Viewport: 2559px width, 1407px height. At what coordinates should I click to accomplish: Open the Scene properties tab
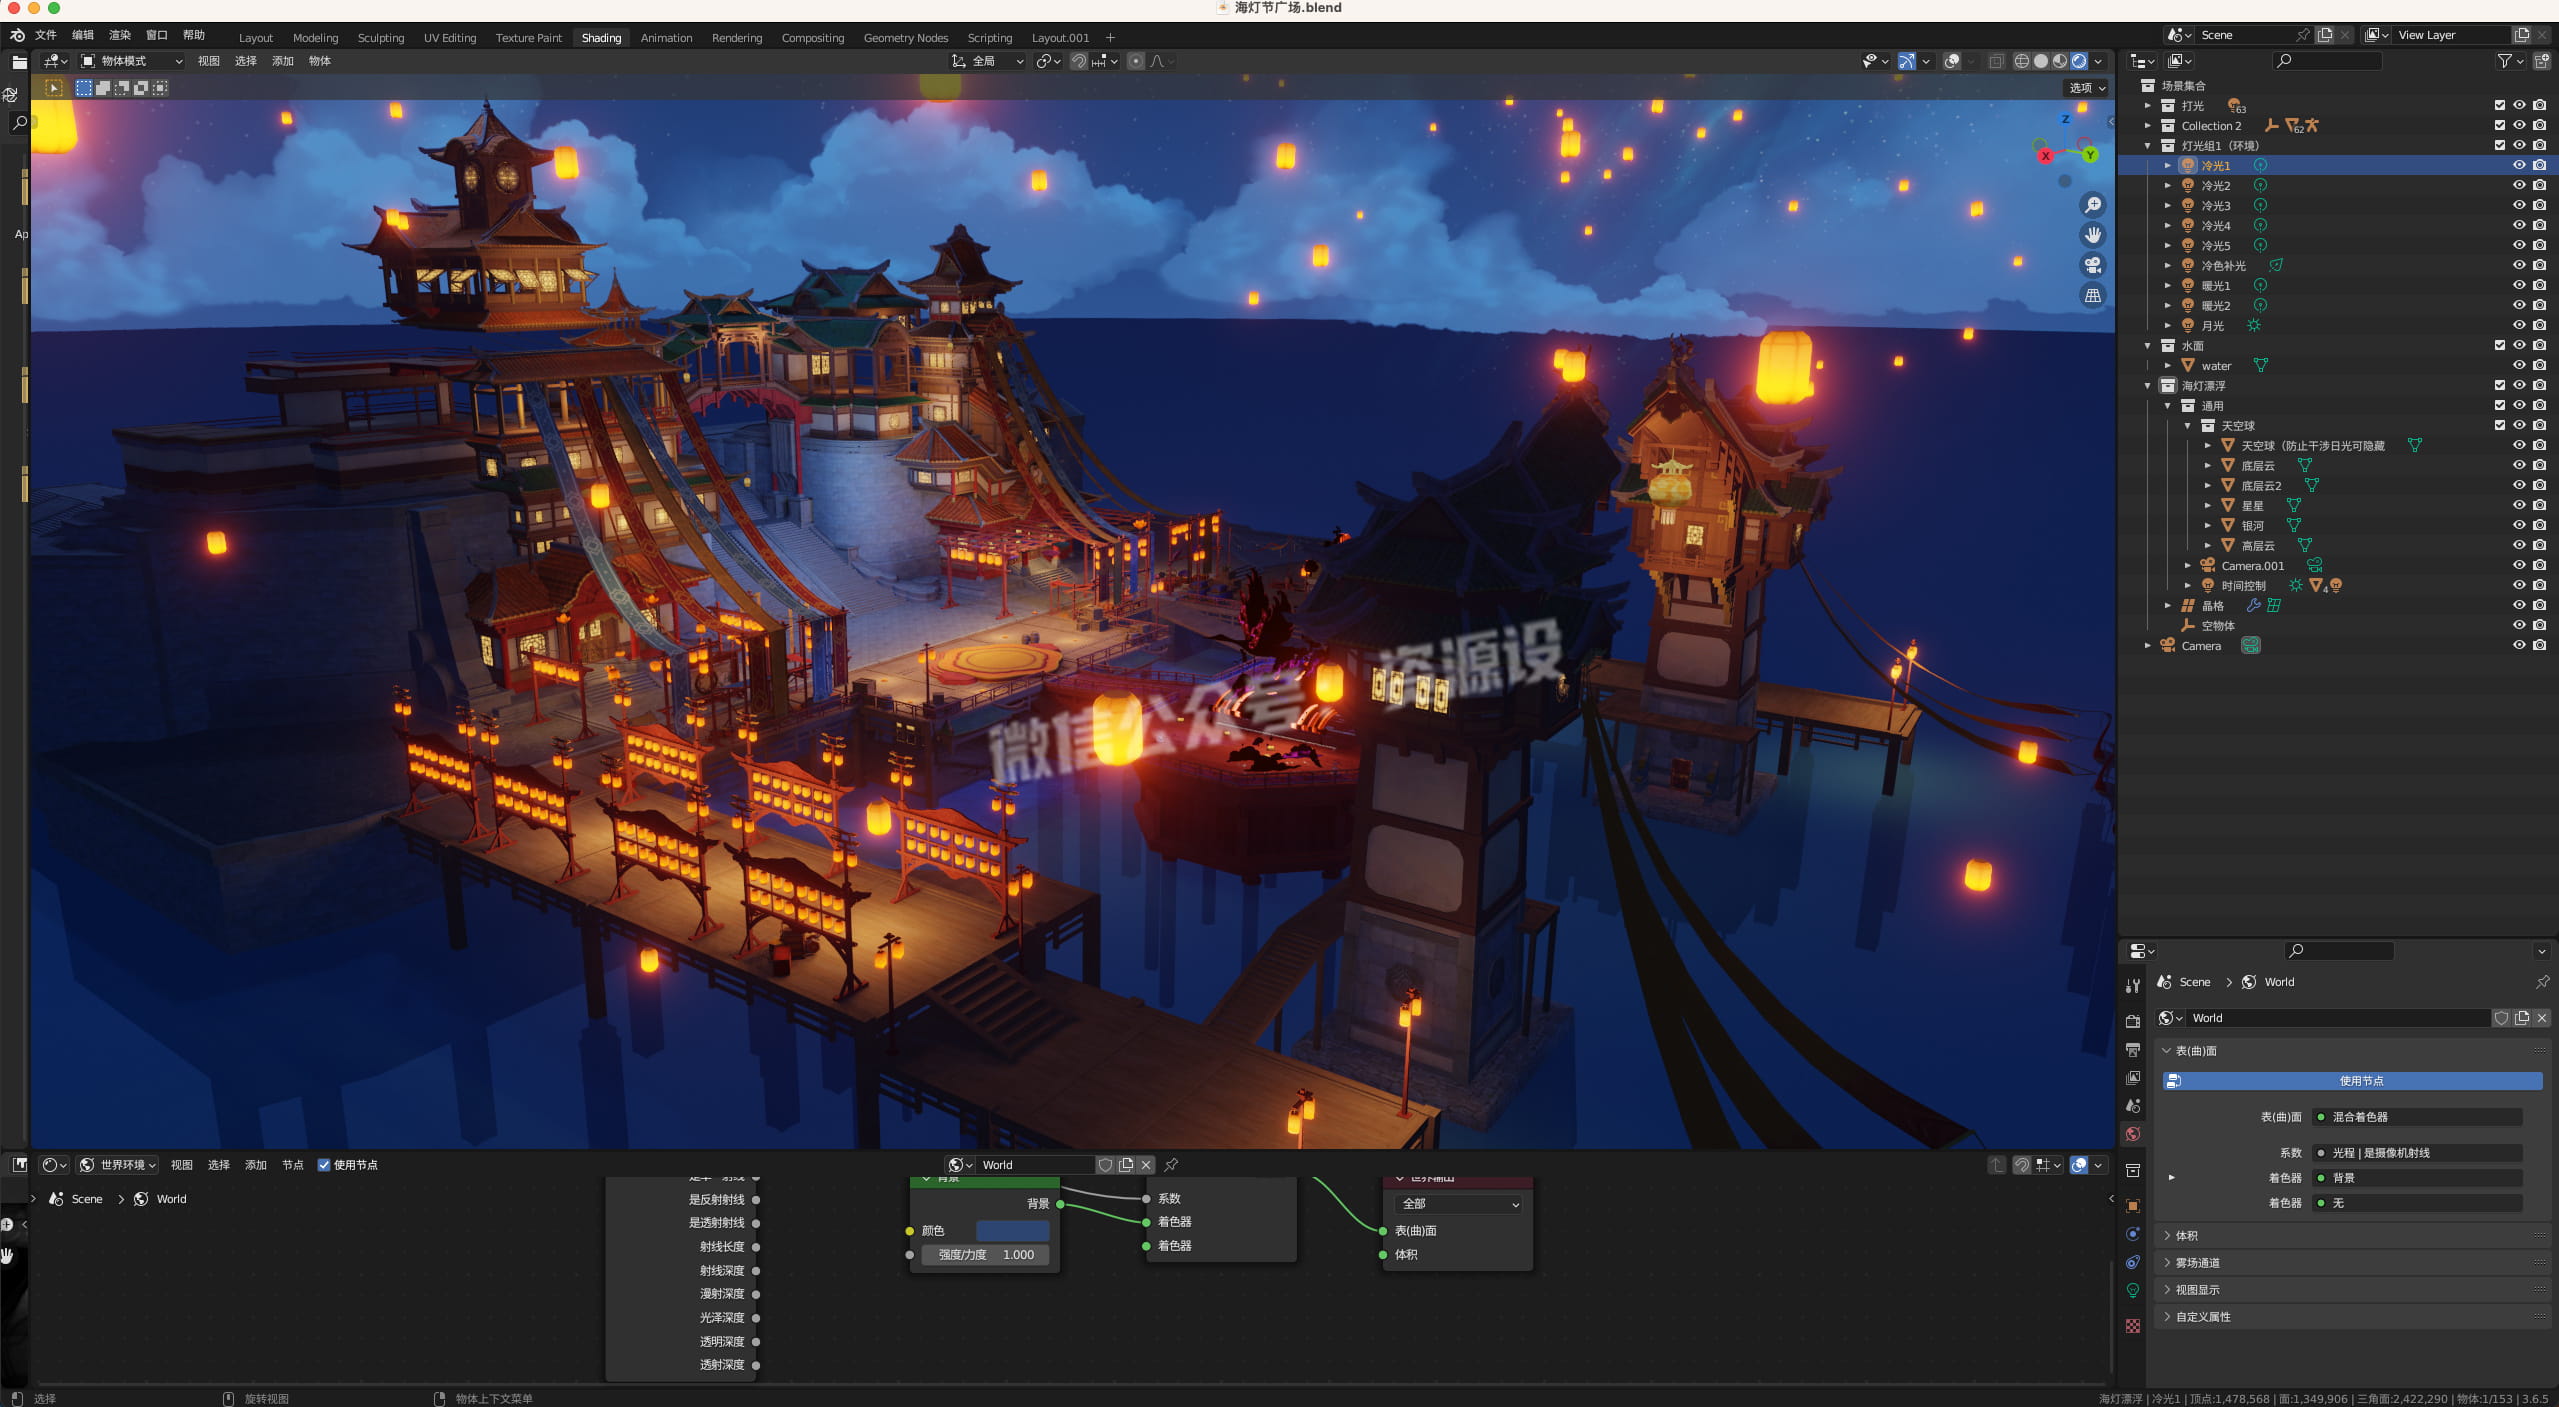[2133, 1105]
